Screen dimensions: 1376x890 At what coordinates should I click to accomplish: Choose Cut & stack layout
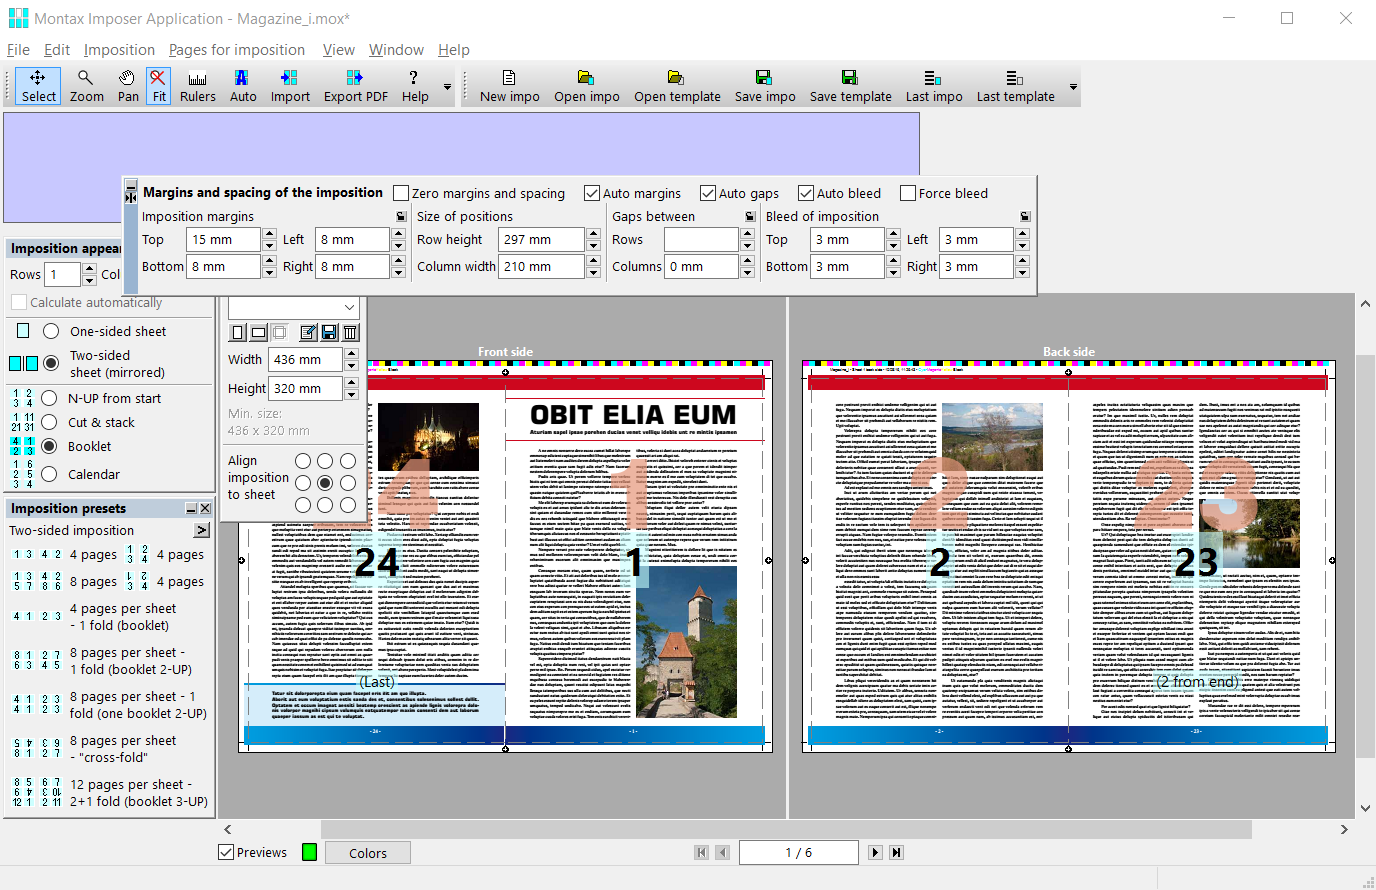[49, 422]
